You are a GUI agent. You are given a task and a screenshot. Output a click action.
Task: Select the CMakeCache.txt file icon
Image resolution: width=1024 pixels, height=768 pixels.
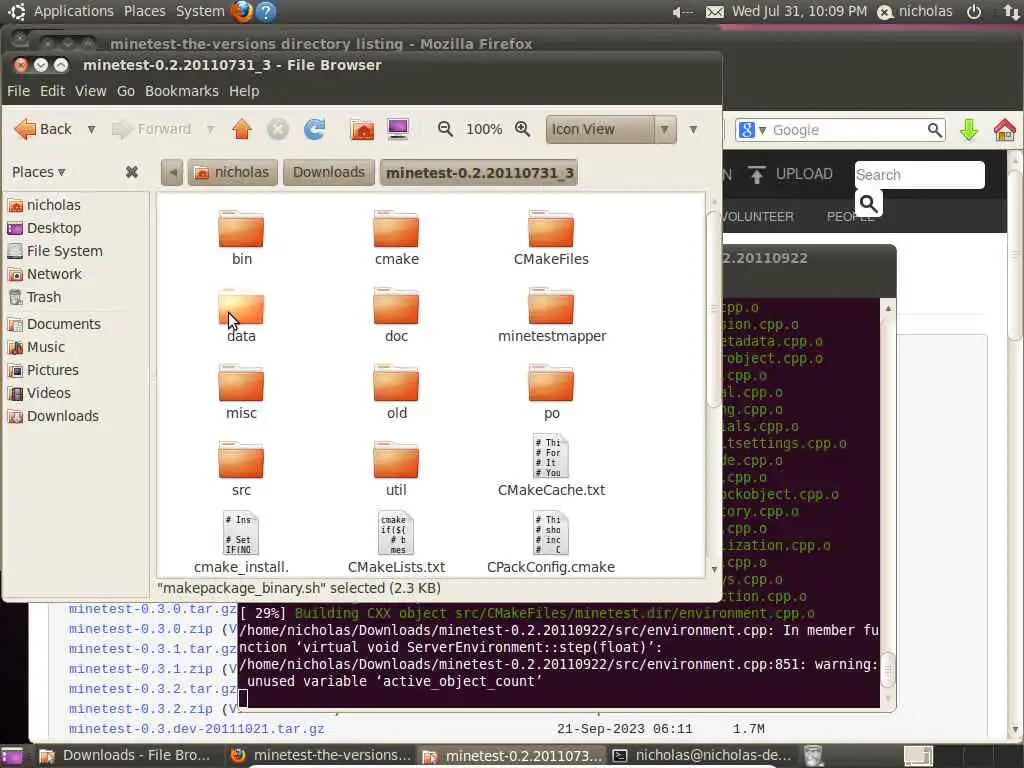click(551, 456)
